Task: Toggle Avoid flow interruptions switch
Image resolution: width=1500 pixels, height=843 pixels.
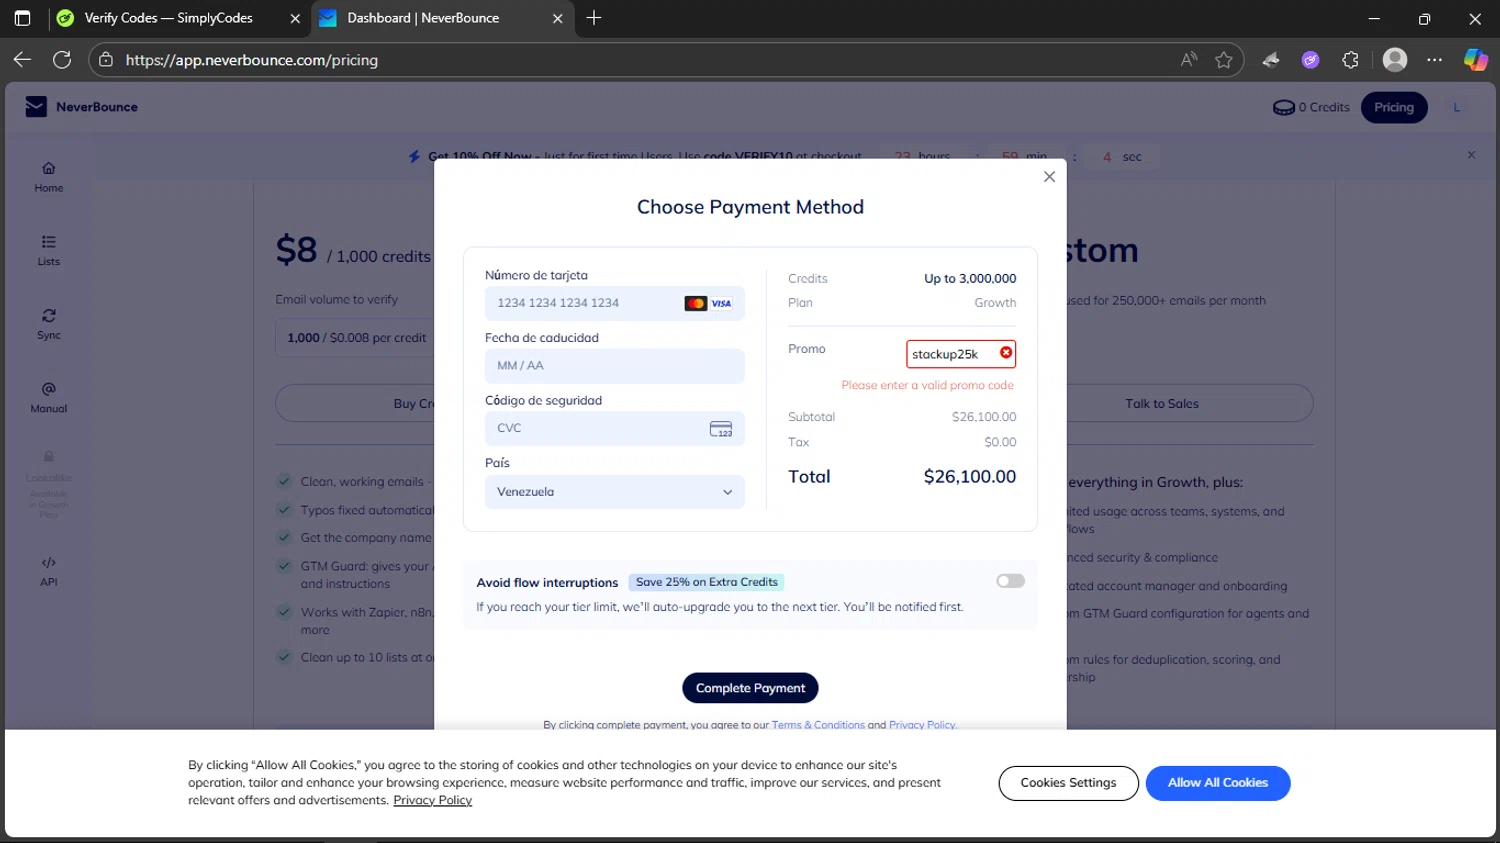Action: pos(1010,581)
